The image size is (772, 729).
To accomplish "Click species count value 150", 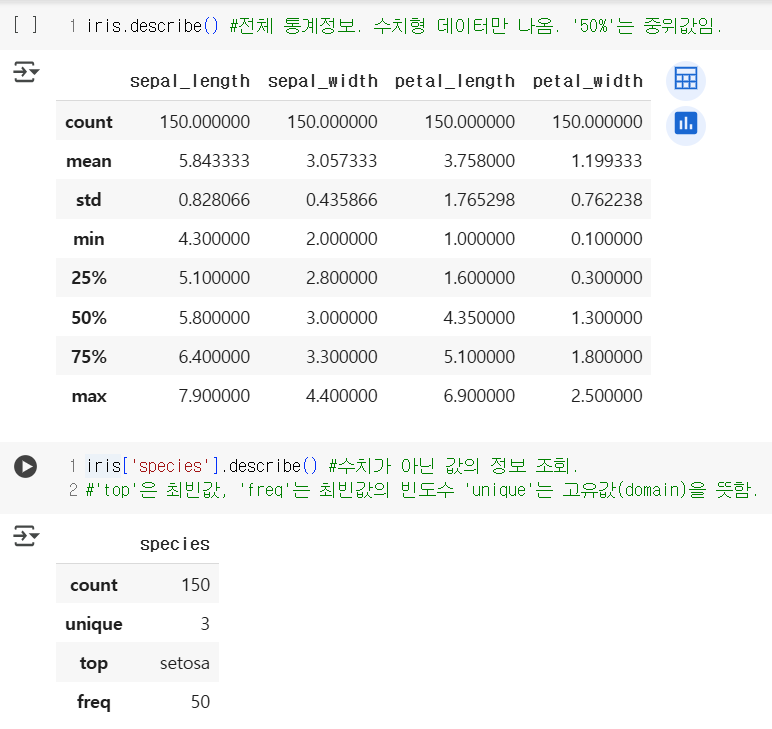I will pyautogui.click(x=195, y=585).
